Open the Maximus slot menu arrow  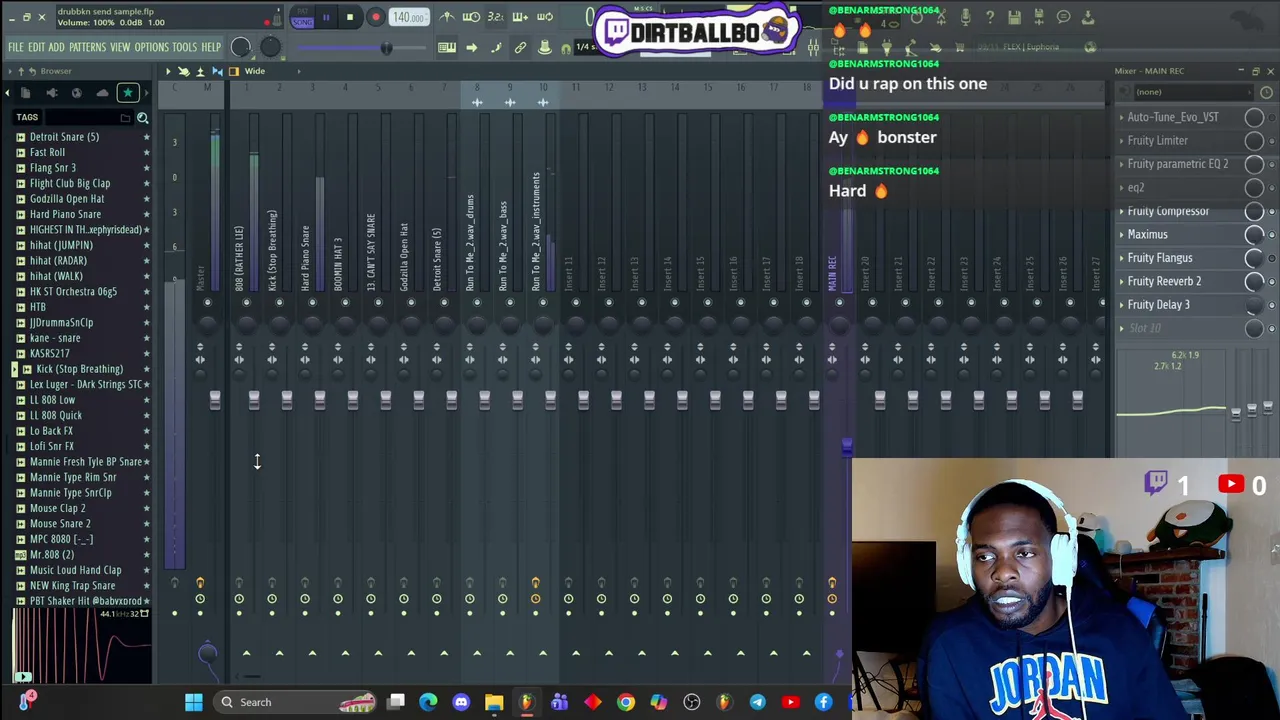point(1121,235)
